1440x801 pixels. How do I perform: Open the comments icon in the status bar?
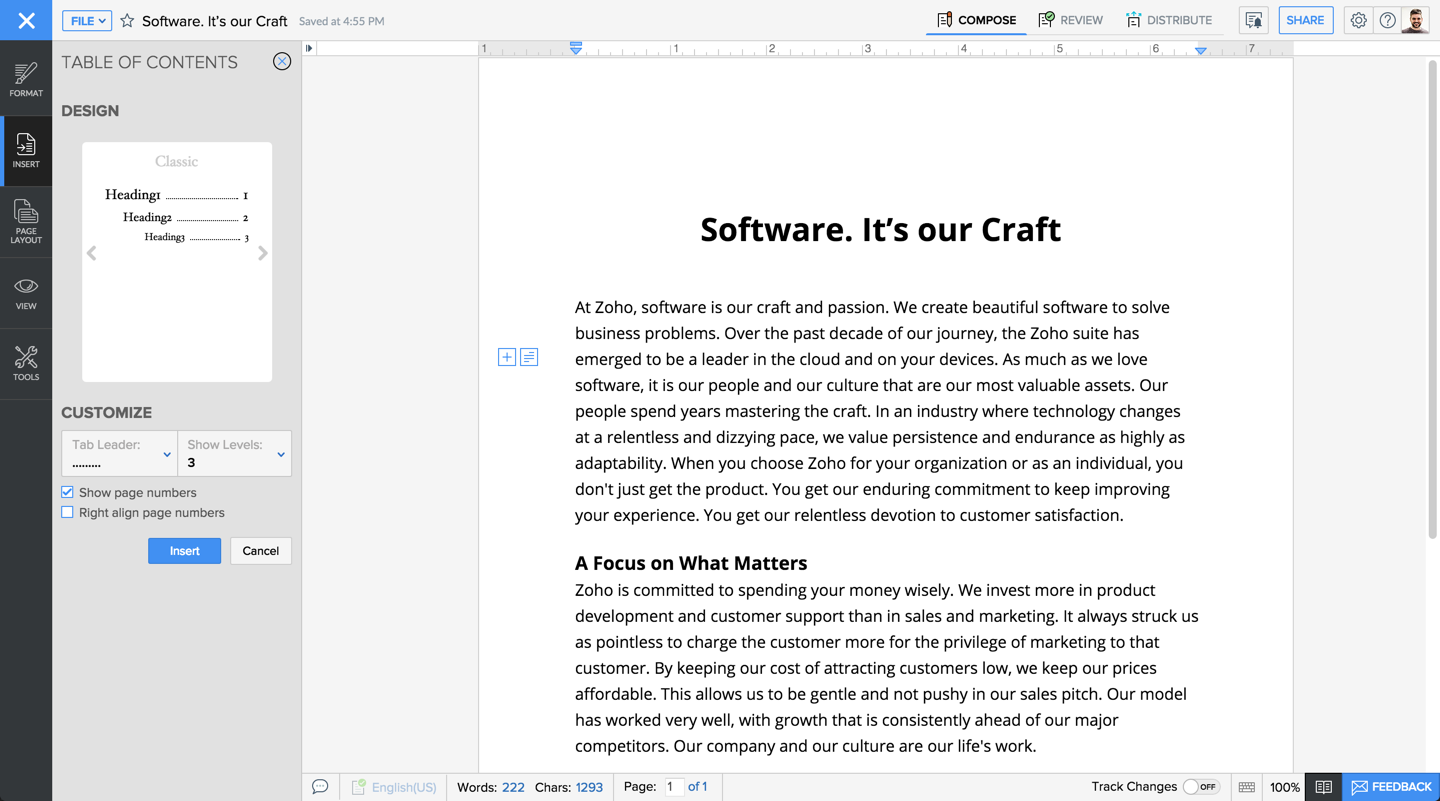click(x=320, y=787)
